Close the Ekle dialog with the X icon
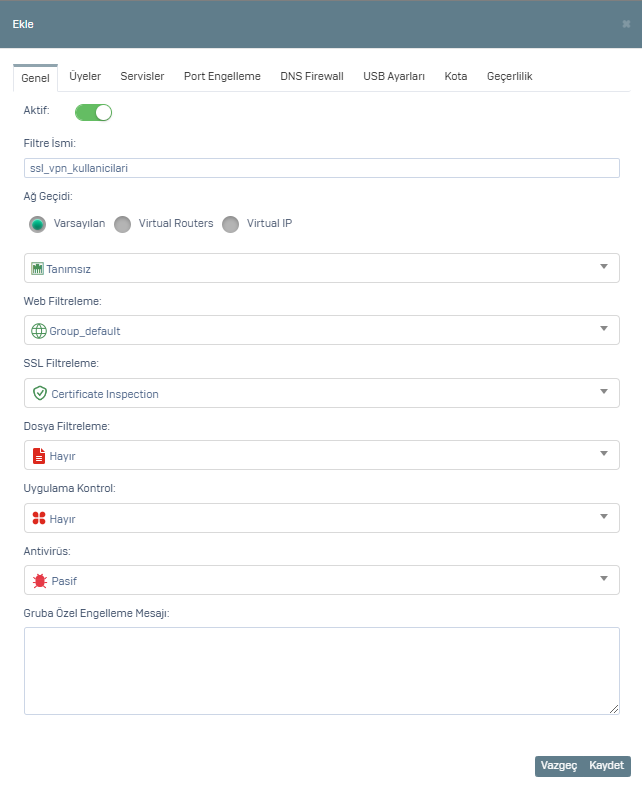 pyautogui.click(x=626, y=24)
